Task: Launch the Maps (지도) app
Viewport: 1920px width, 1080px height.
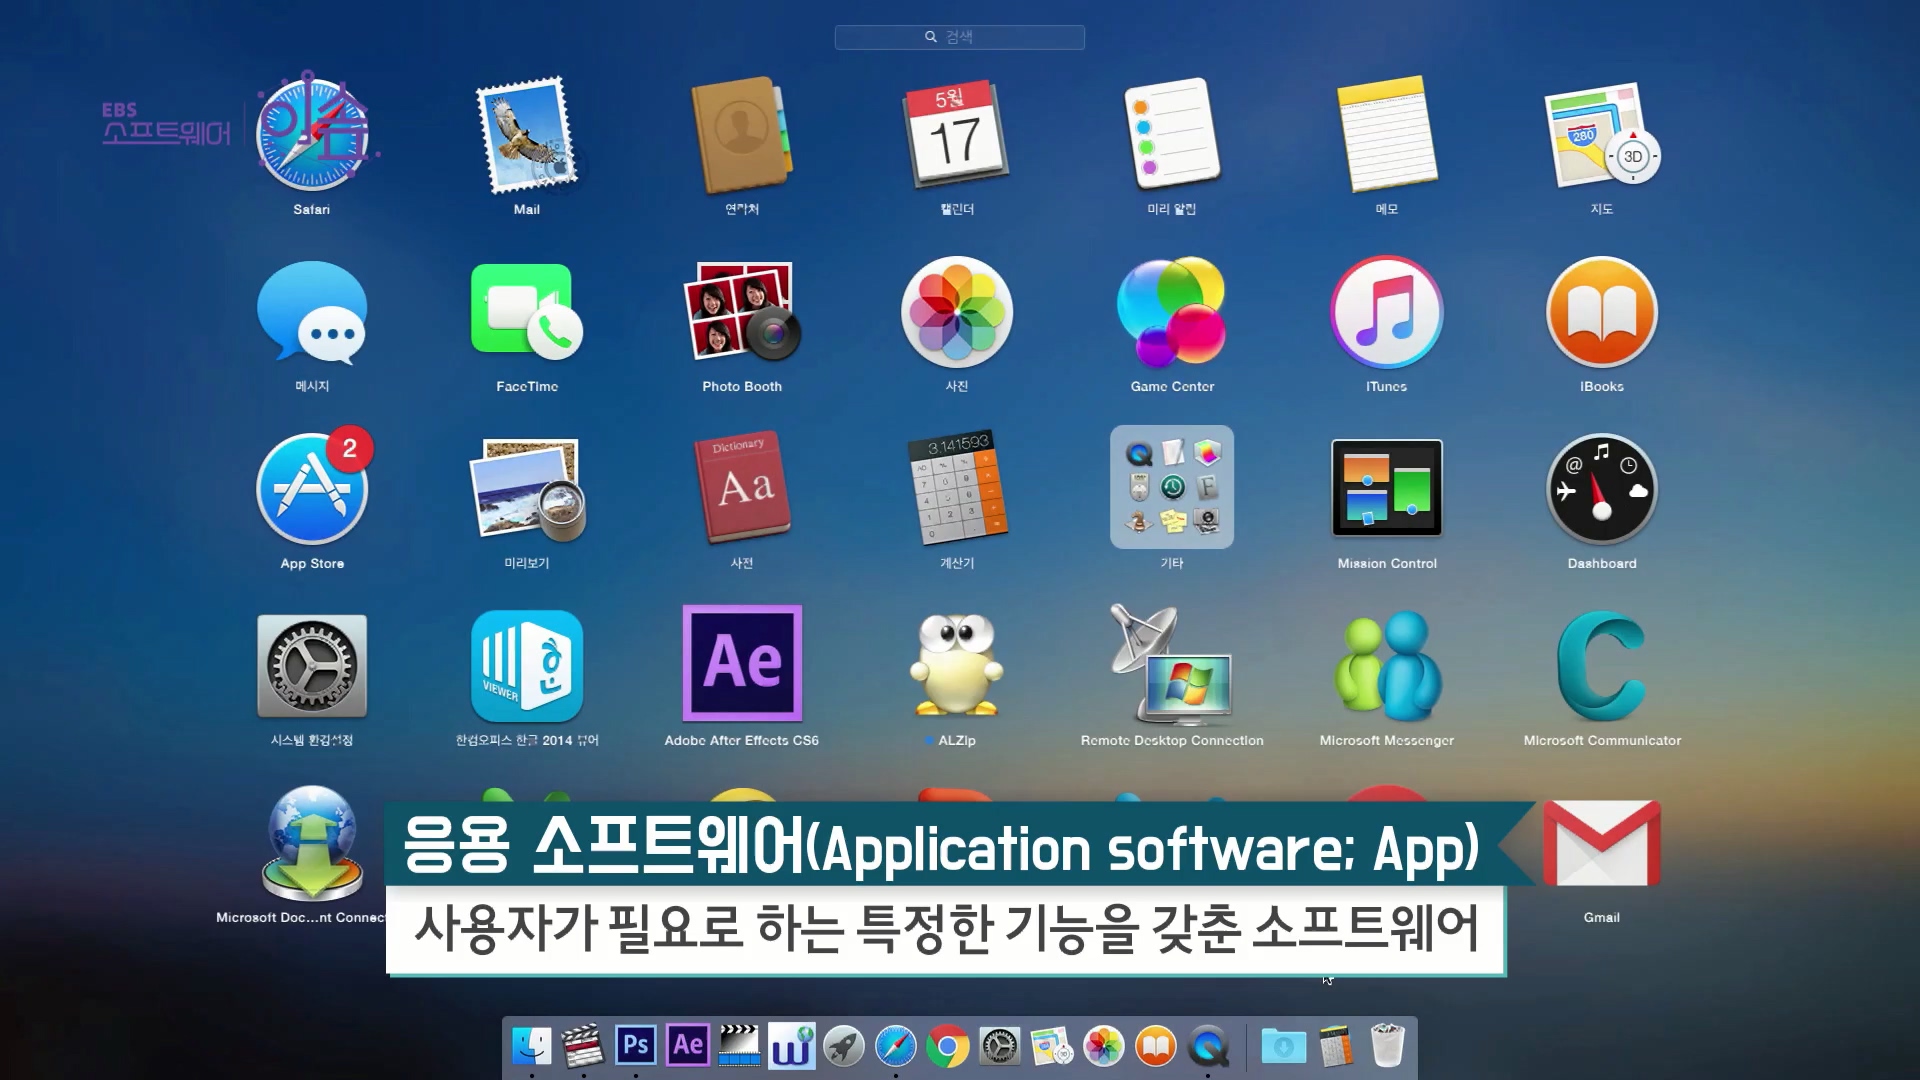Action: coord(1602,135)
